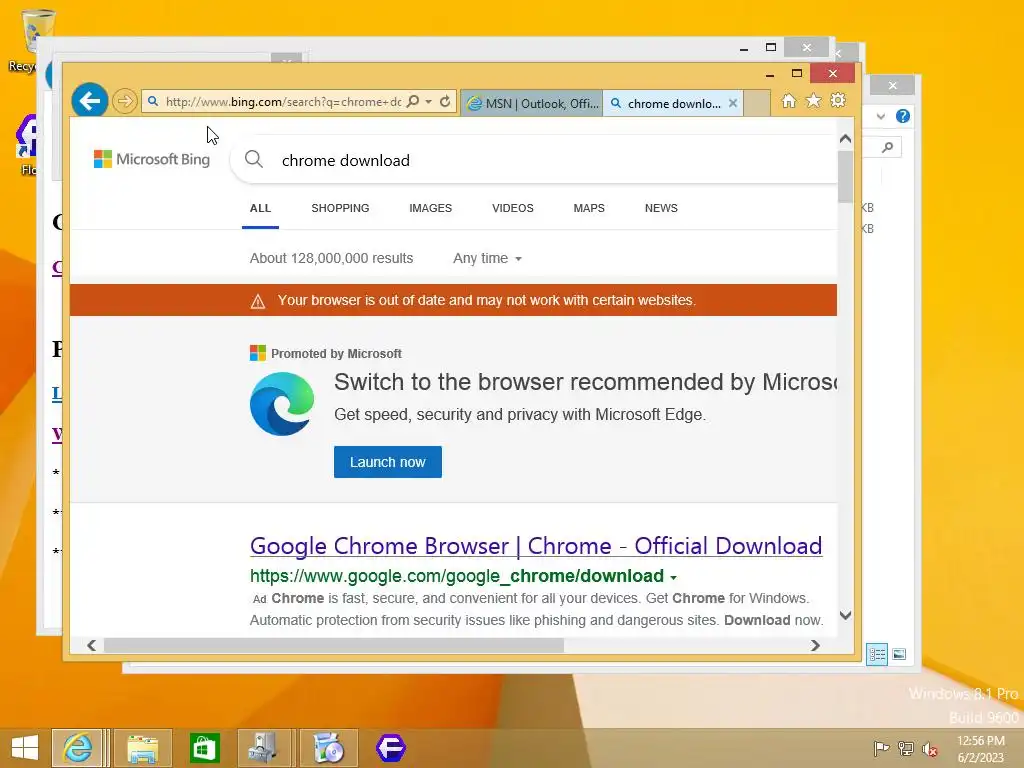The height and width of the screenshot is (768, 1024).
Task: Expand the arrow beside google.com chrome URL
Action: [x=673, y=577]
